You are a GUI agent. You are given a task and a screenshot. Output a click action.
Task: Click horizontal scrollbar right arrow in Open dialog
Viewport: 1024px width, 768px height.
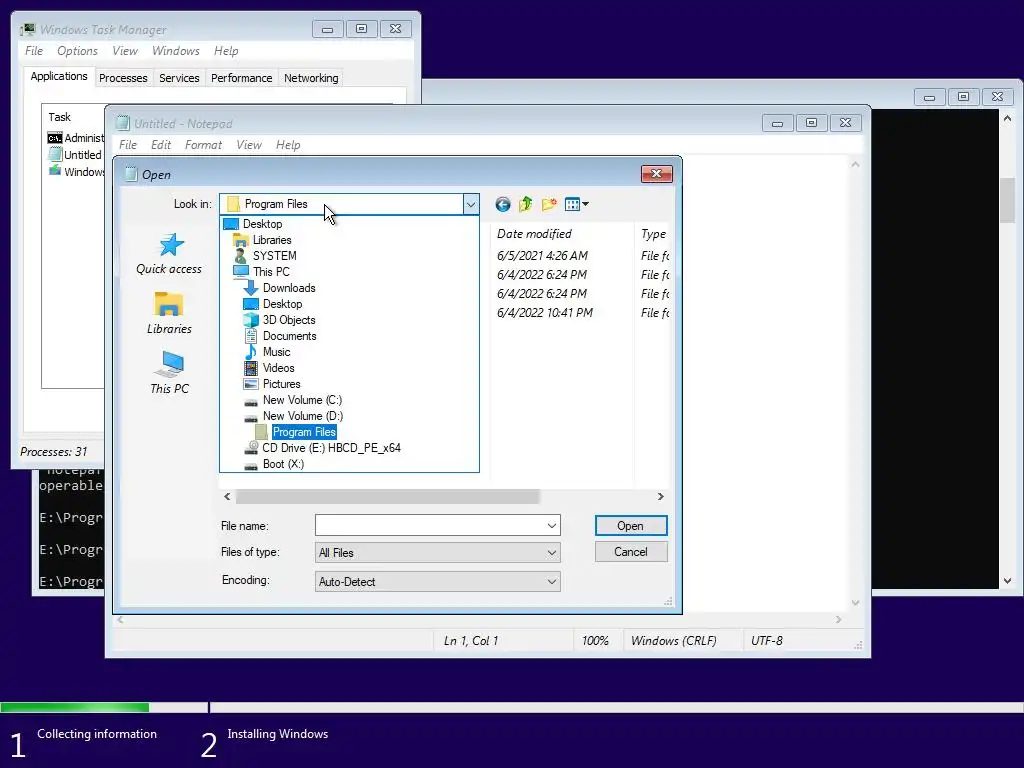point(660,496)
